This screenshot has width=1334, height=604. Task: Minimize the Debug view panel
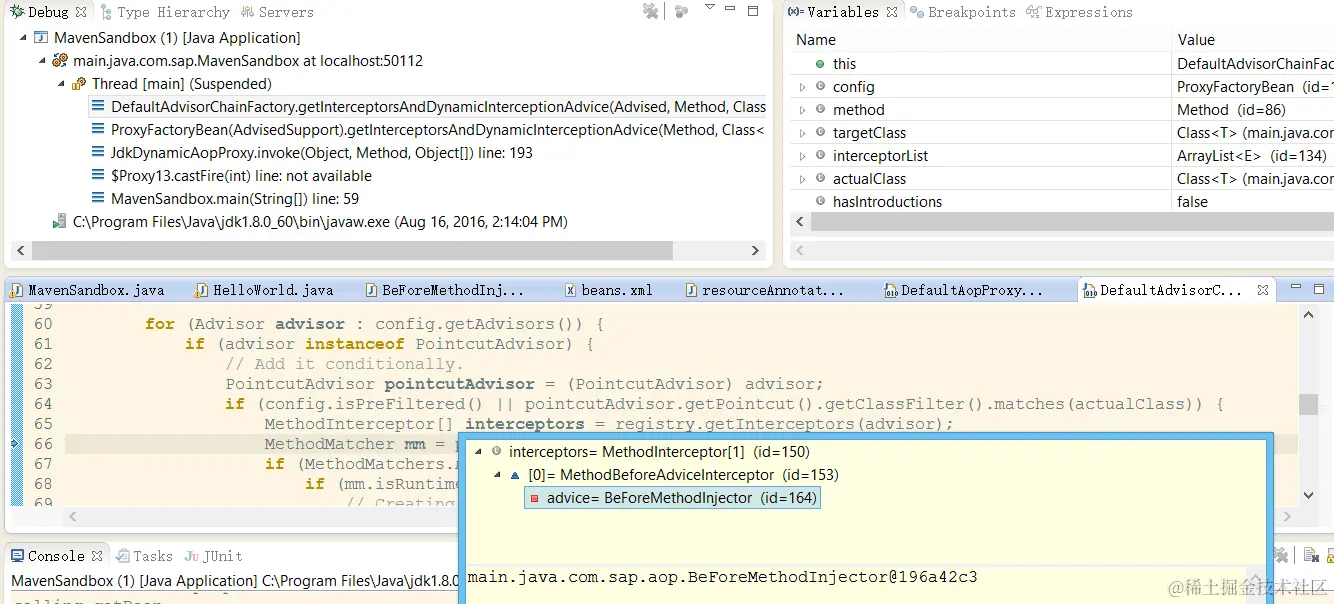(731, 10)
